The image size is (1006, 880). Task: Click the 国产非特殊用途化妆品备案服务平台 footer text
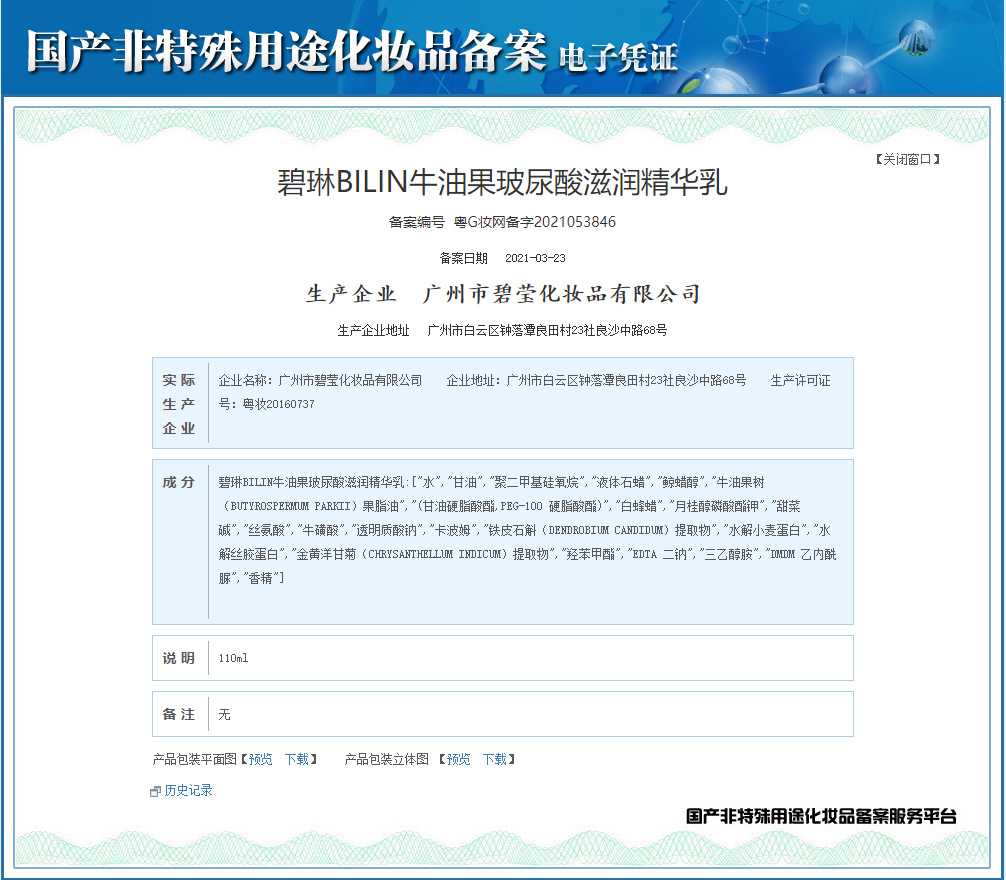pyautogui.click(x=821, y=816)
